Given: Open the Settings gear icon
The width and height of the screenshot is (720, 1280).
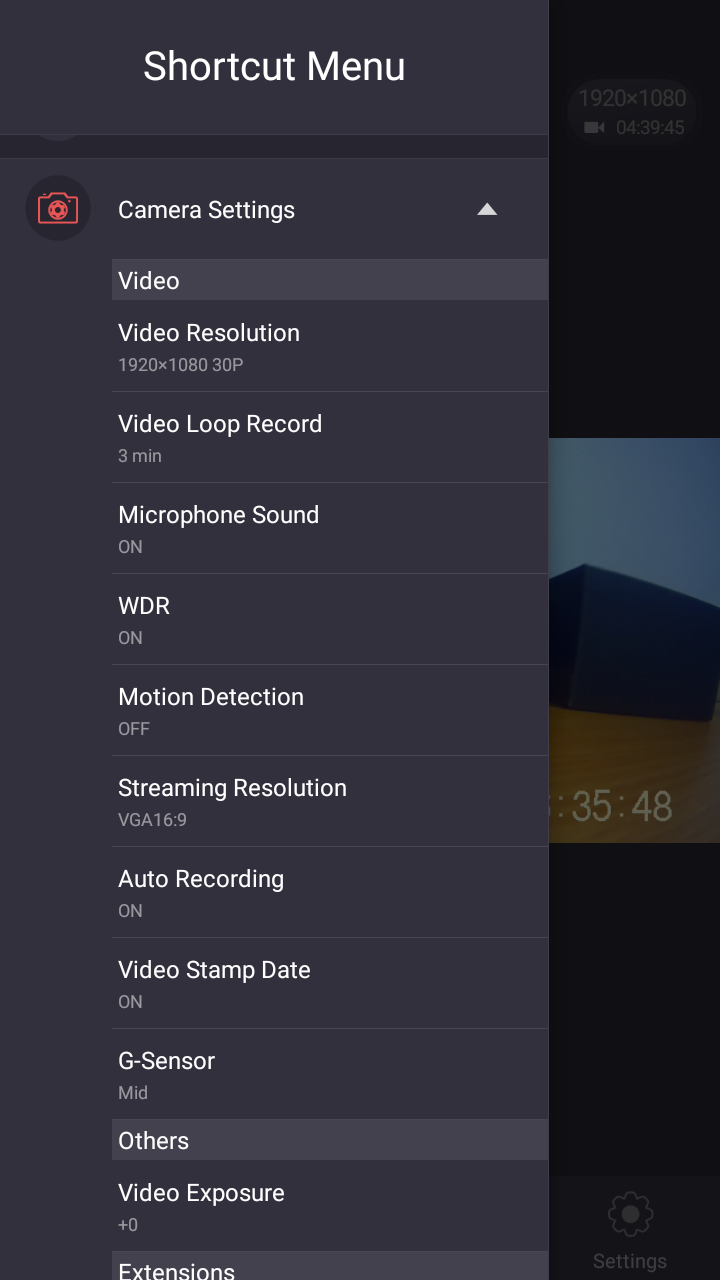Looking at the screenshot, I should click(x=630, y=1215).
